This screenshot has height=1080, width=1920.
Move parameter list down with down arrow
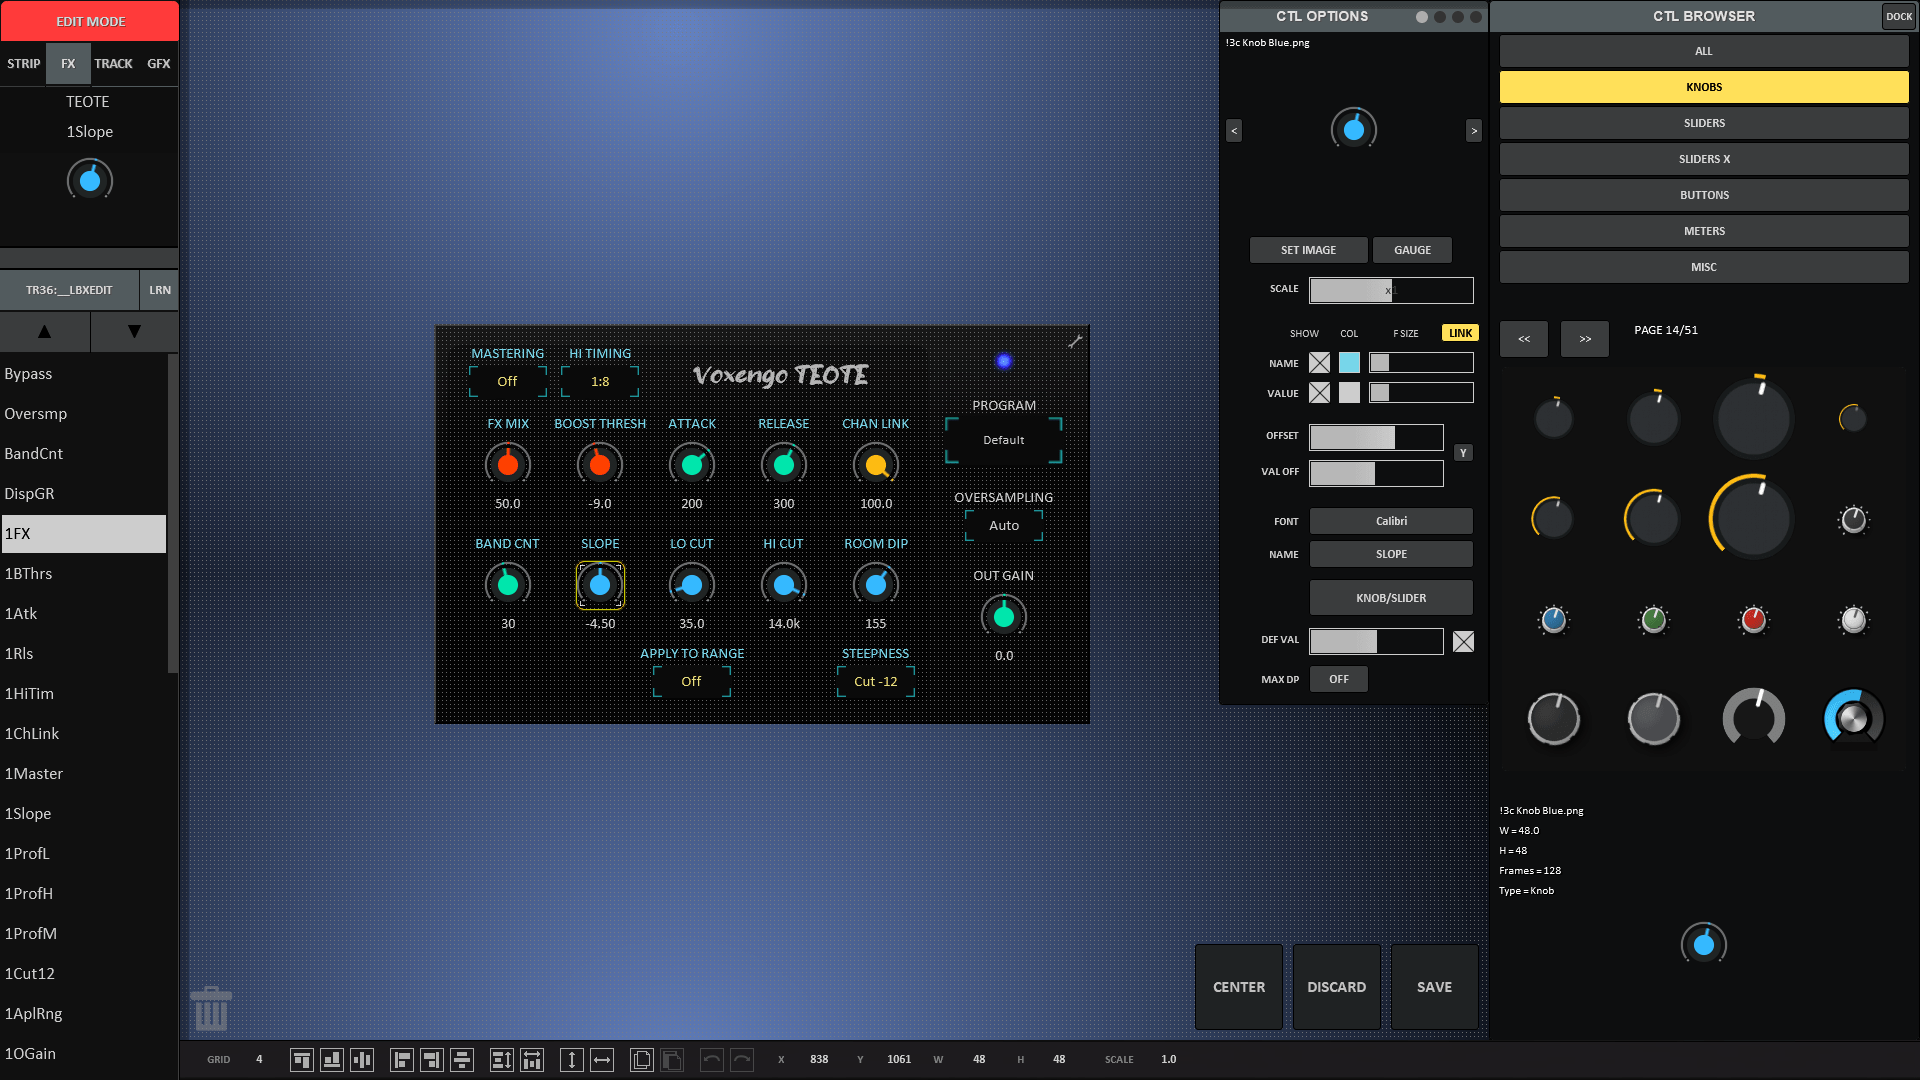tap(134, 331)
